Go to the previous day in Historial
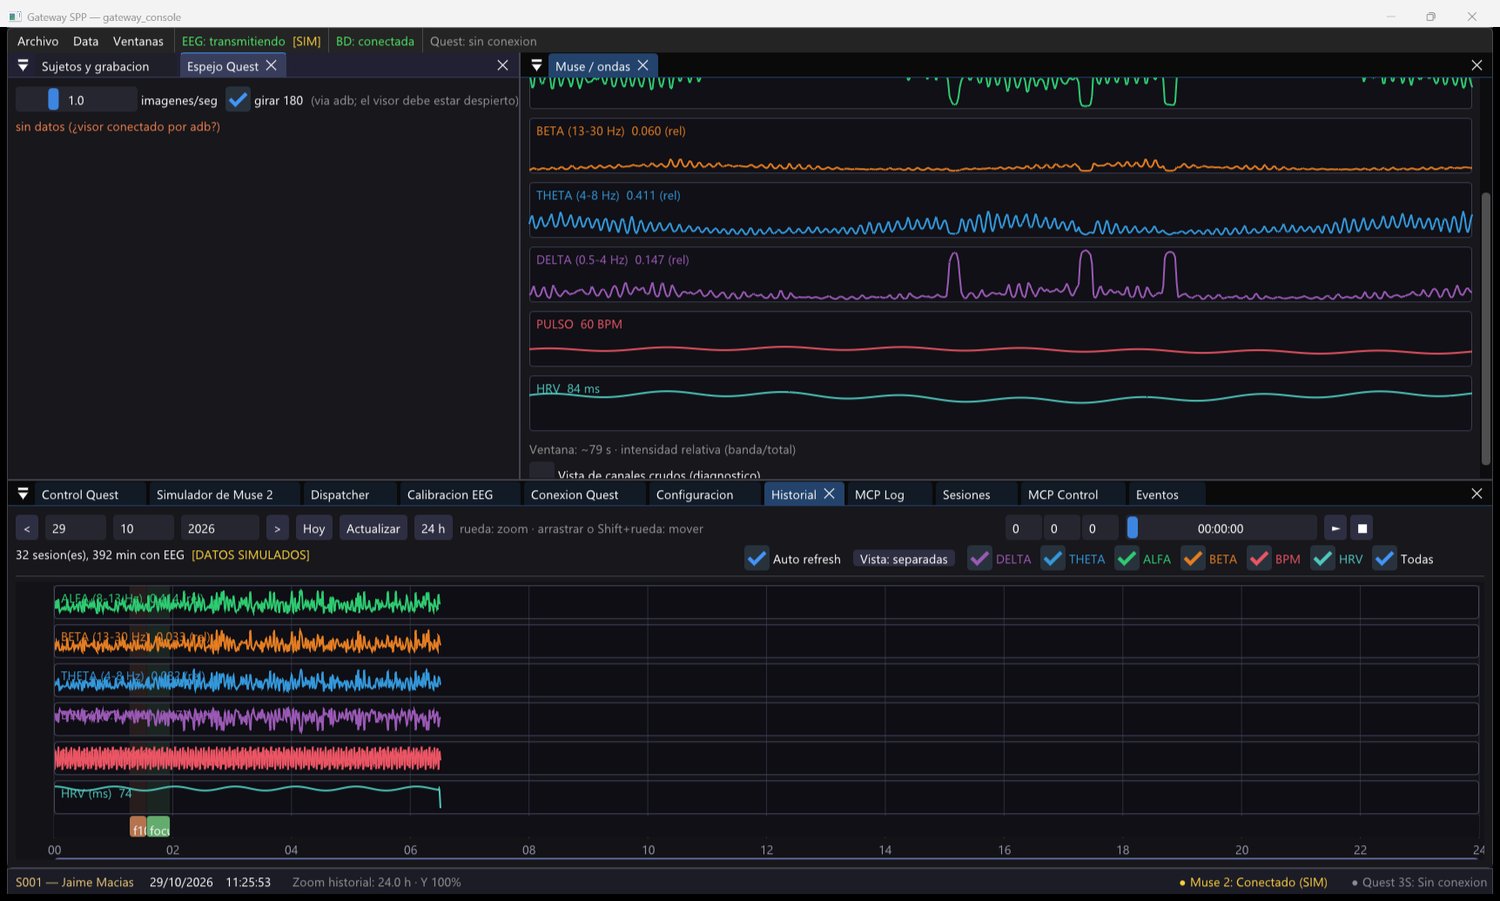This screenshot has width=1500, height=901. 27,528
